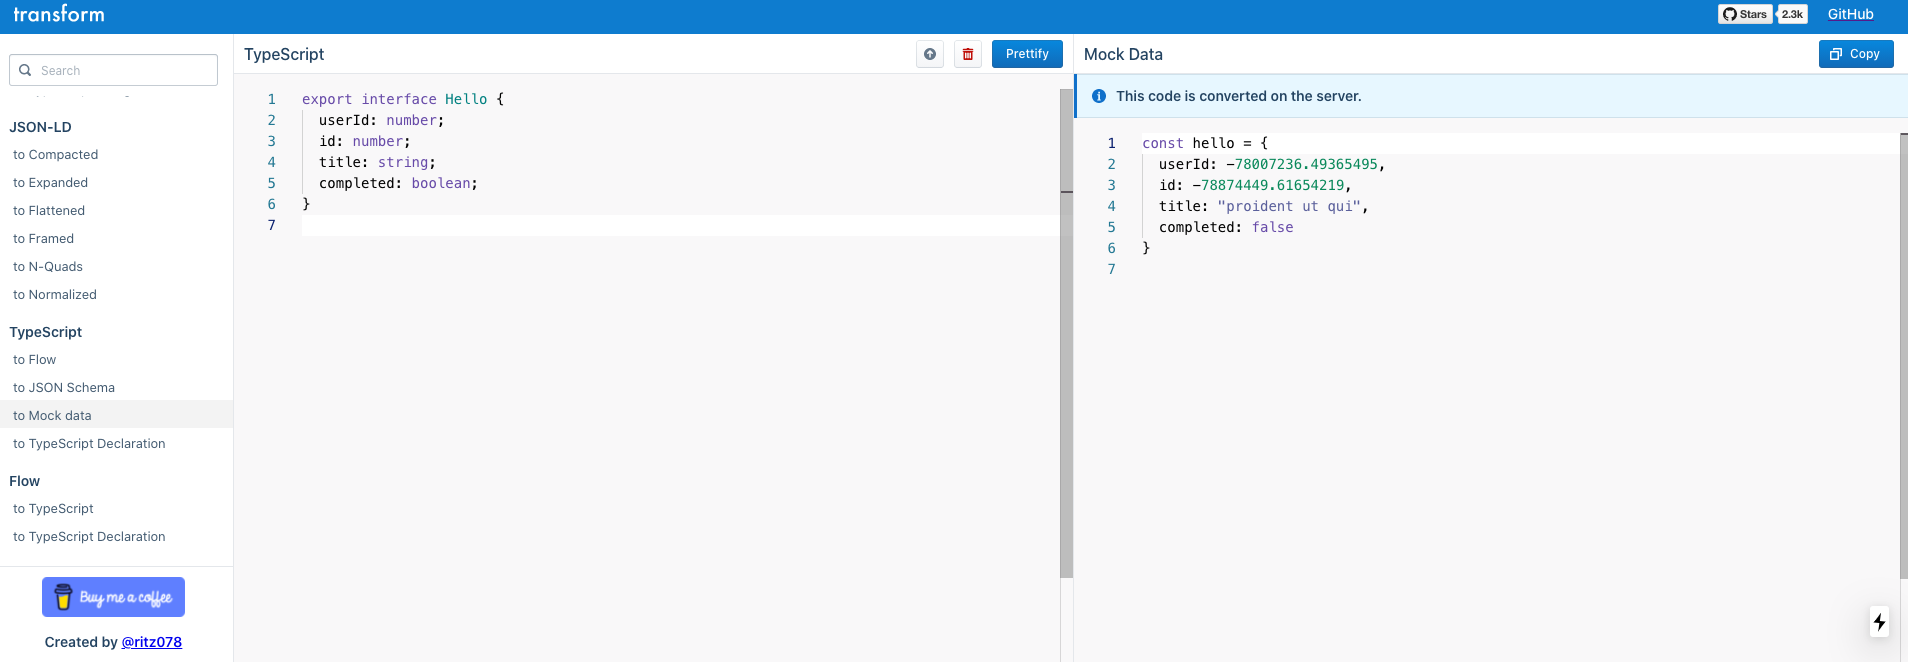Select JSON-LD to N-Quads
The height and width of the screenshot is (662, 1908).
[48, 267]
